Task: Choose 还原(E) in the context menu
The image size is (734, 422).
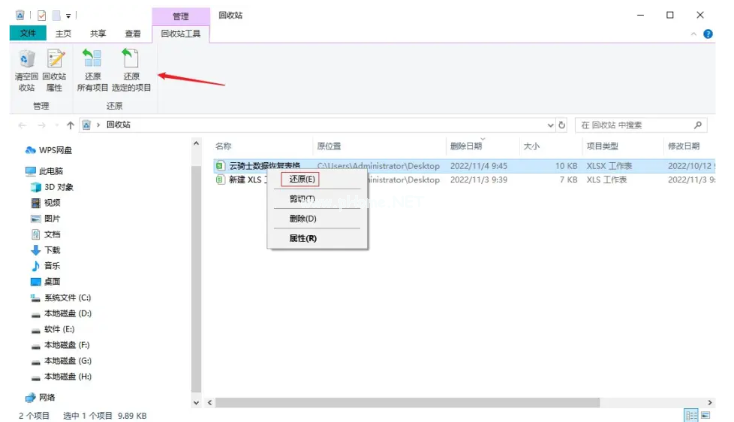Action: point(302,179)
